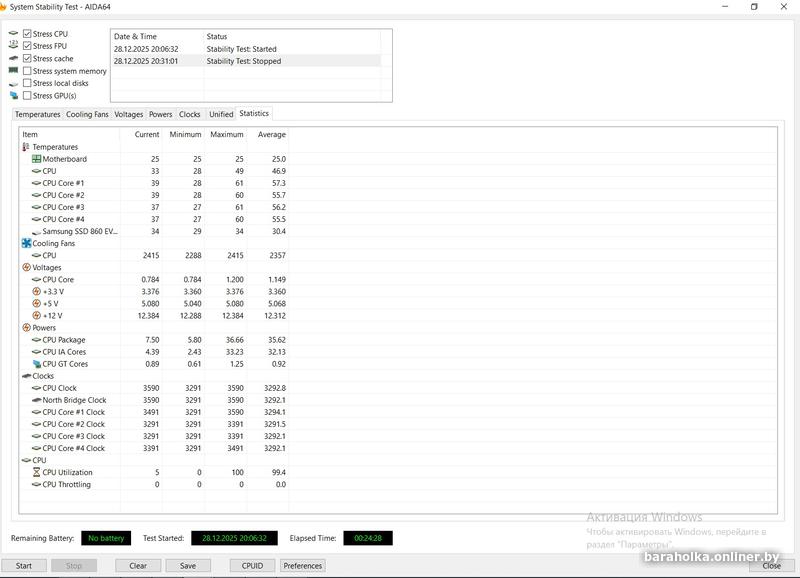Click the Stress GPU monitor icon

click(13, 95)
